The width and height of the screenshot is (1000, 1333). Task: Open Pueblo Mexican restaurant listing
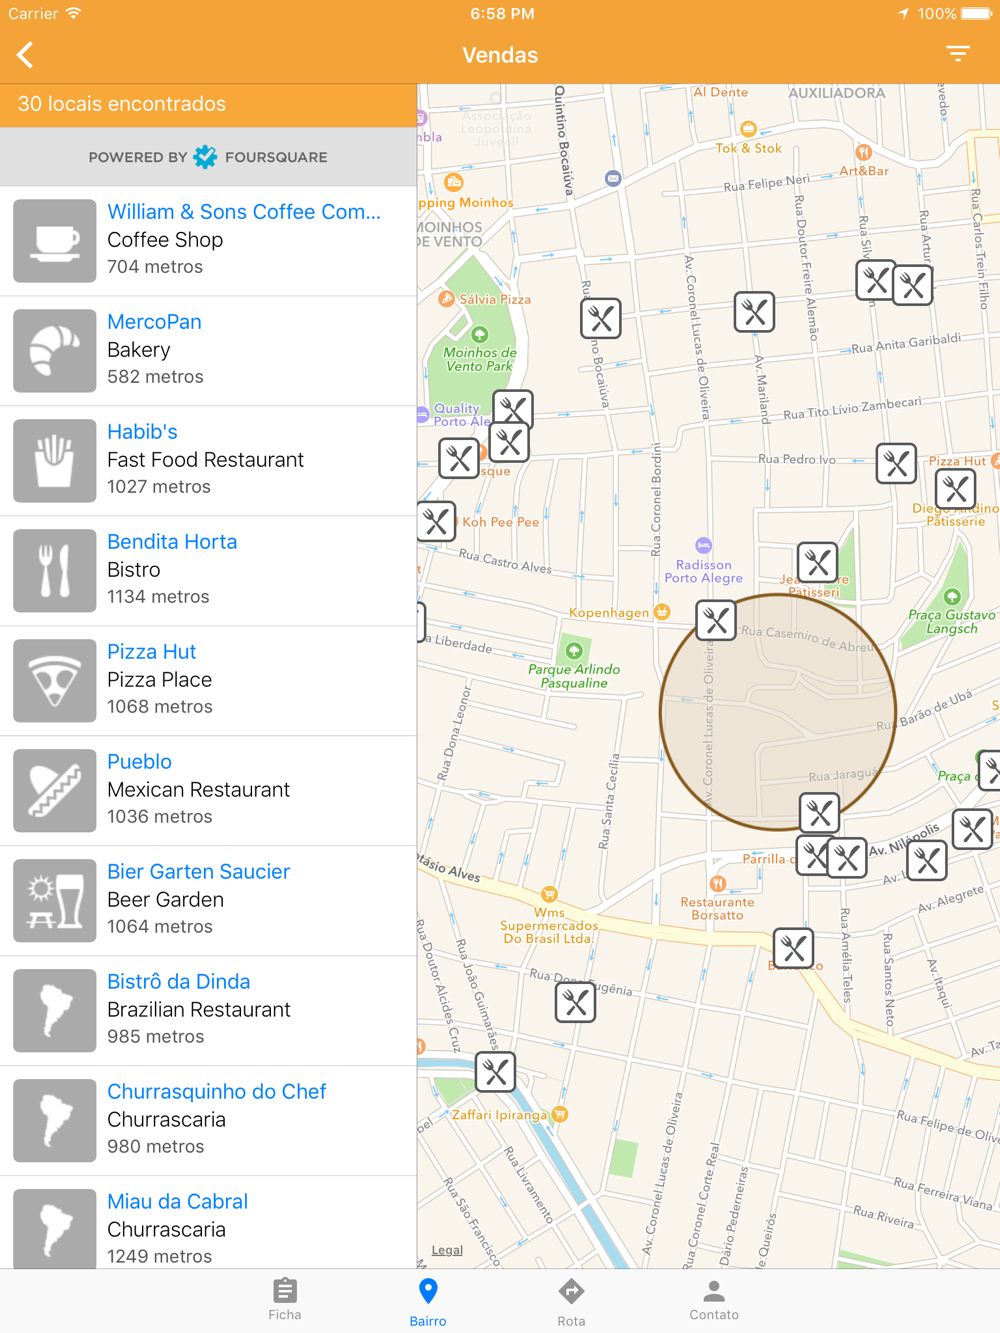point(208,791)
